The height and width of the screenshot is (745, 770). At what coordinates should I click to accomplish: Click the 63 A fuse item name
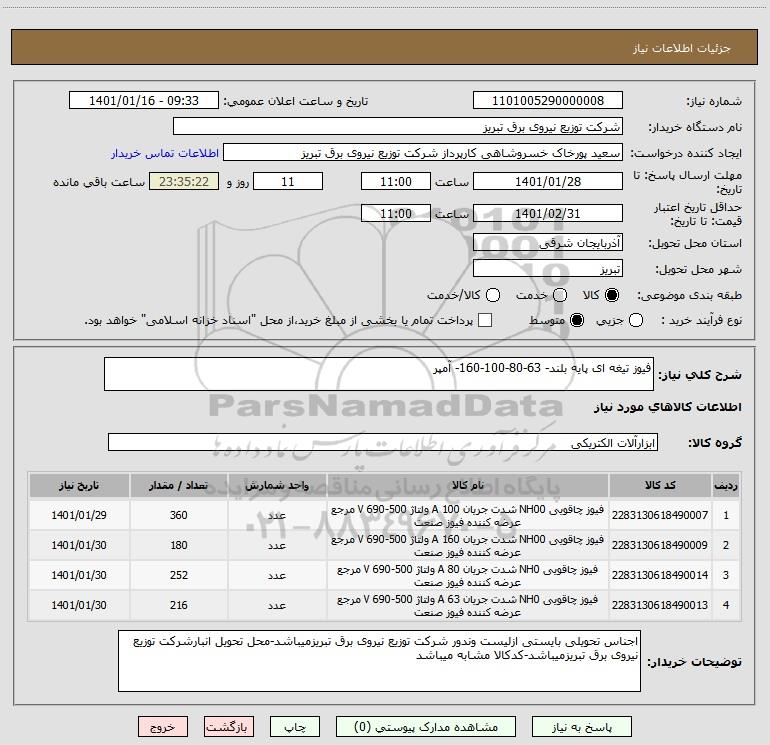(468, 606)
